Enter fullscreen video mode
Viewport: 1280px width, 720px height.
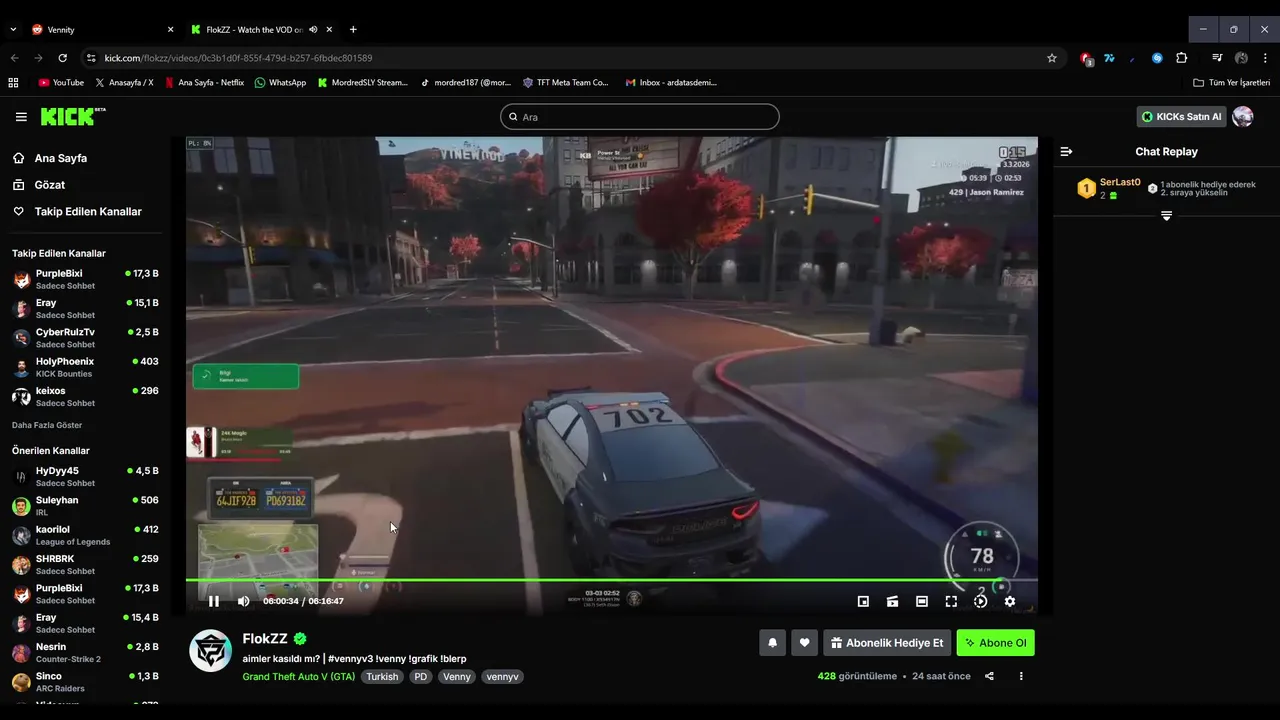[951, 601]
